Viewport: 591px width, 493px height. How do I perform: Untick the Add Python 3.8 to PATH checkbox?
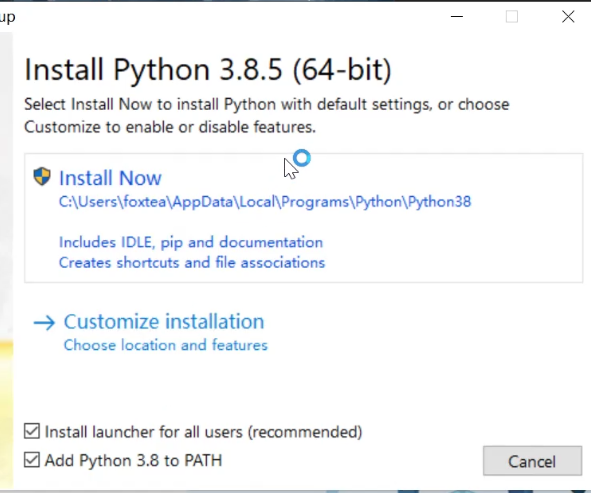tap(32, 460)
